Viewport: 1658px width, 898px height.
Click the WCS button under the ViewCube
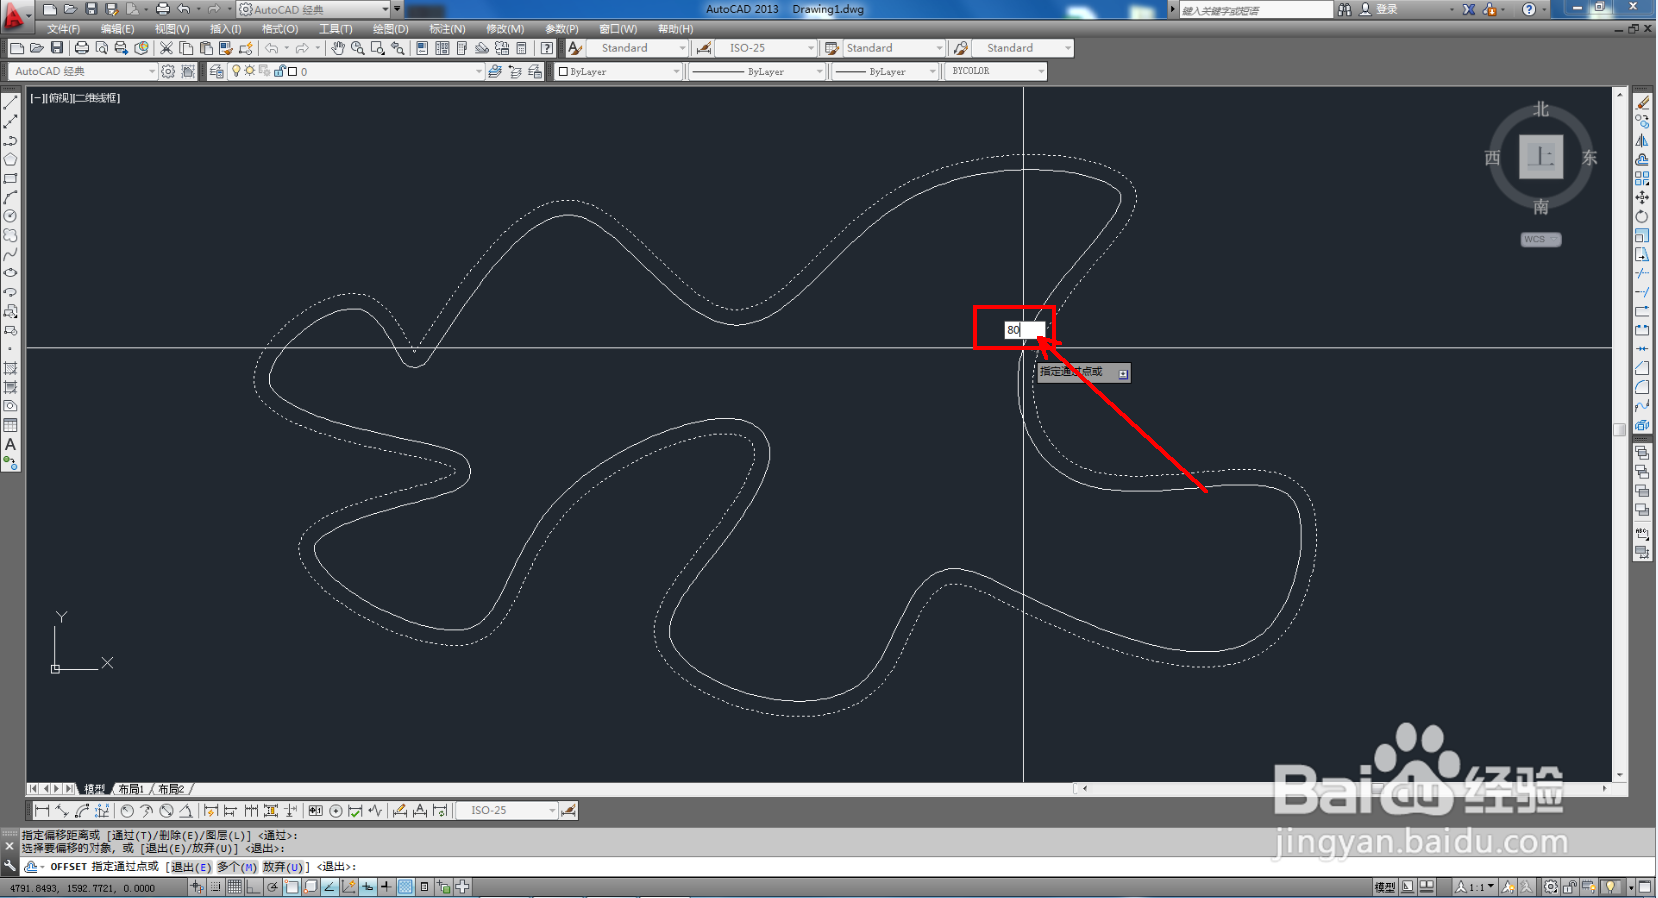(x=1540, y=240)
